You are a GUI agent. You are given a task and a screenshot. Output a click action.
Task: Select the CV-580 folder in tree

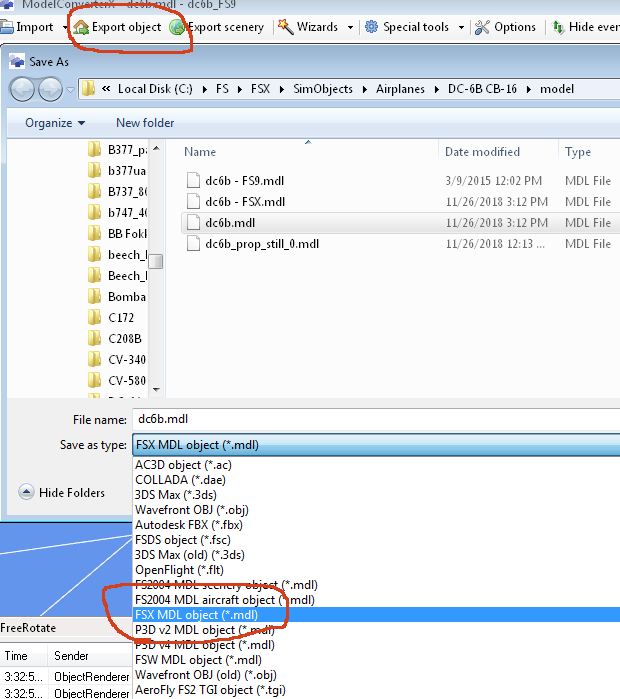point(118,380)
